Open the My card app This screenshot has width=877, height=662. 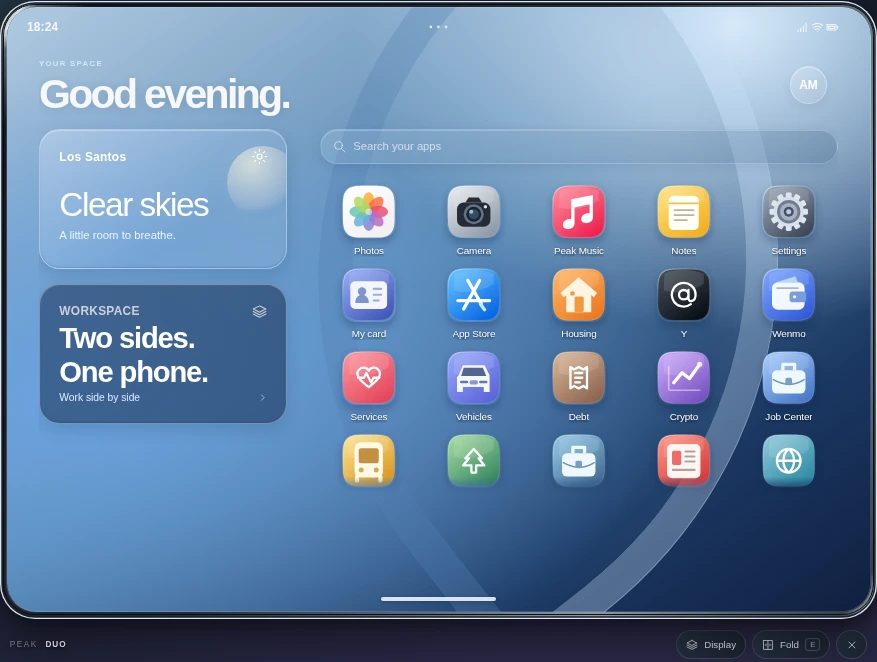369,295
